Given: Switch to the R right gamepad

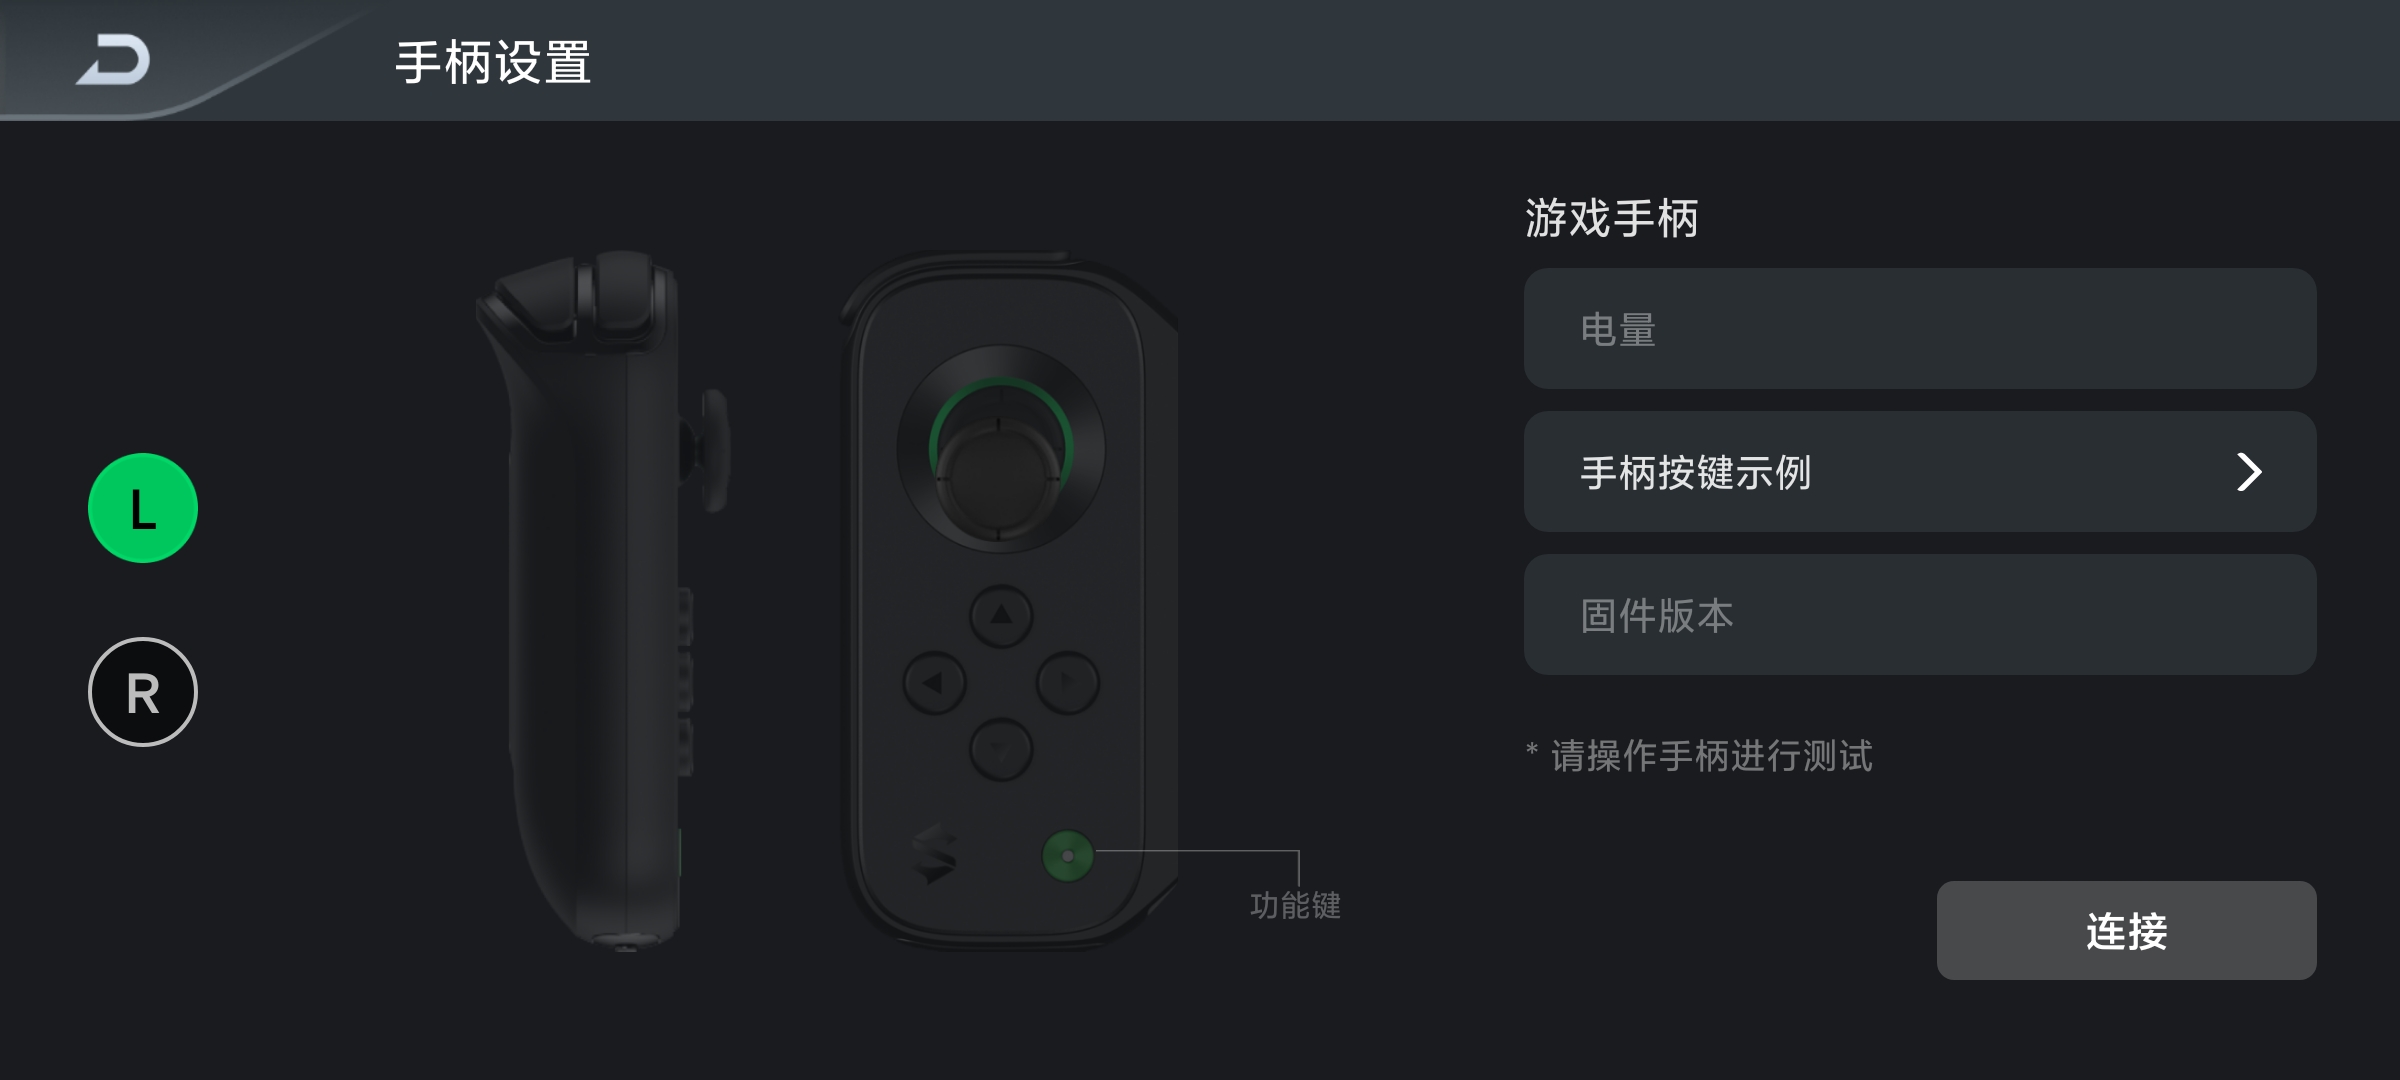Looking at the screenshot, I should click(x=143, y=692).
